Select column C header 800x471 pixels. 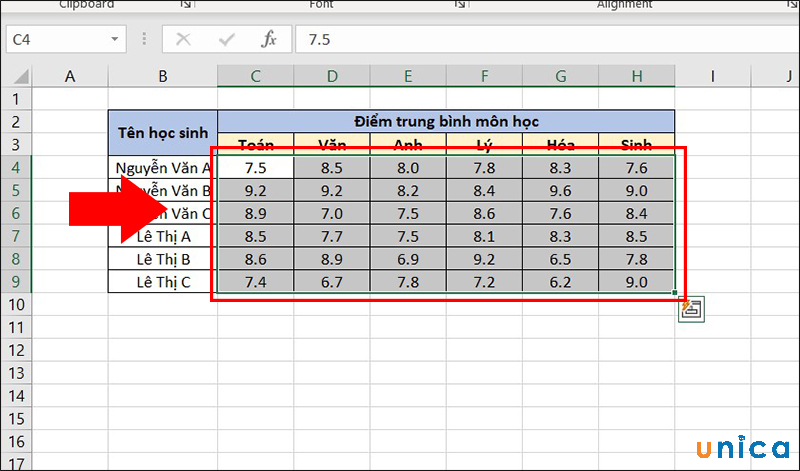[256, 77]
